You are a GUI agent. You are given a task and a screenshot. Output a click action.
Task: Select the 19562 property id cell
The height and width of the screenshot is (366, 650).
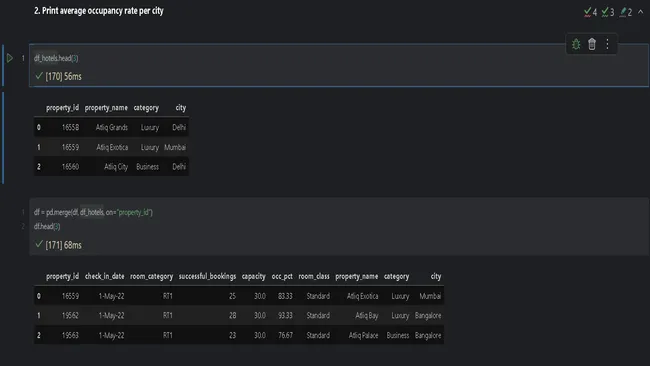(x=70, y=315)
